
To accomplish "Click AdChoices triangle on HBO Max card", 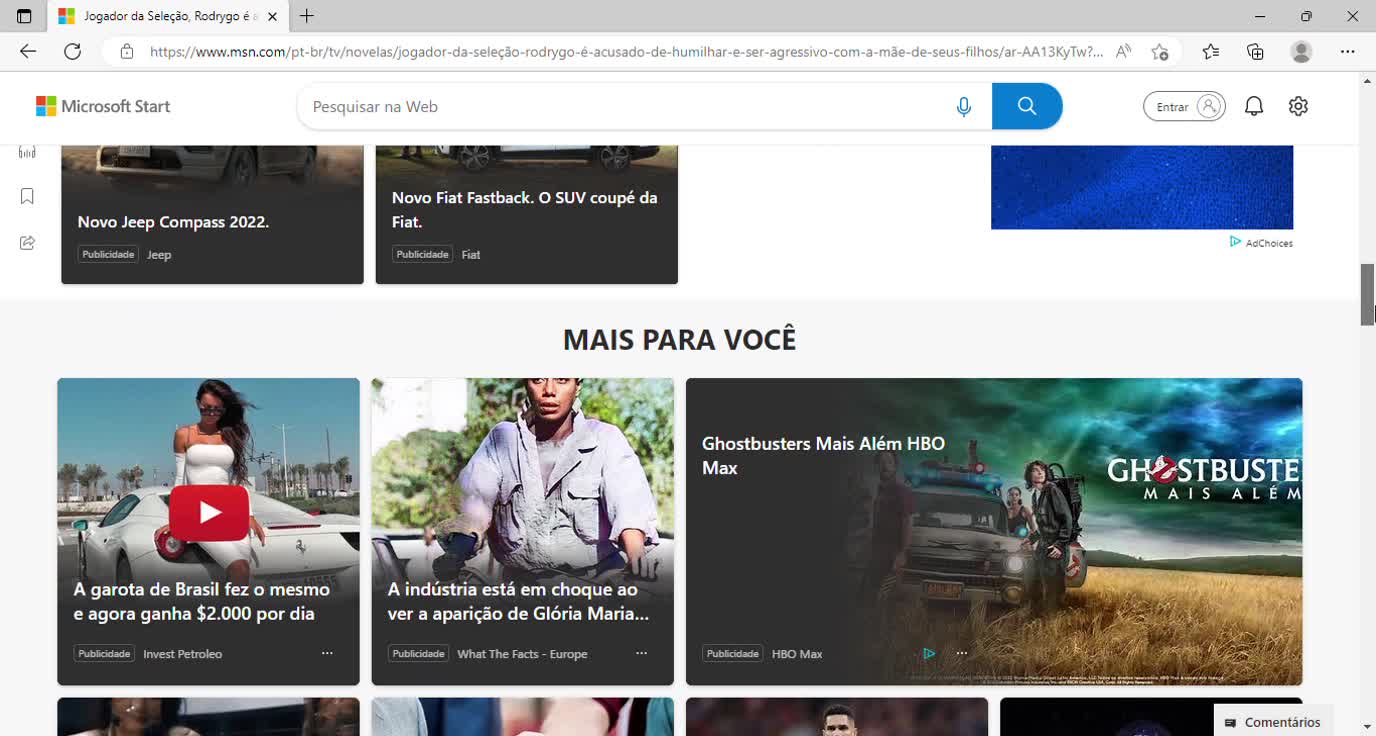I will point(929,653).
